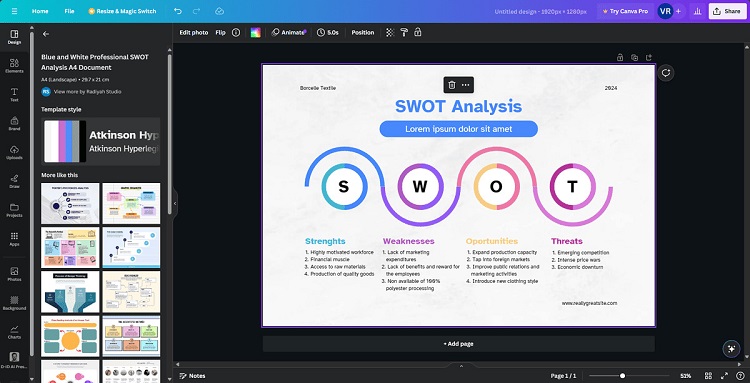Open the transparency checkerboard icon

[390, 33]
